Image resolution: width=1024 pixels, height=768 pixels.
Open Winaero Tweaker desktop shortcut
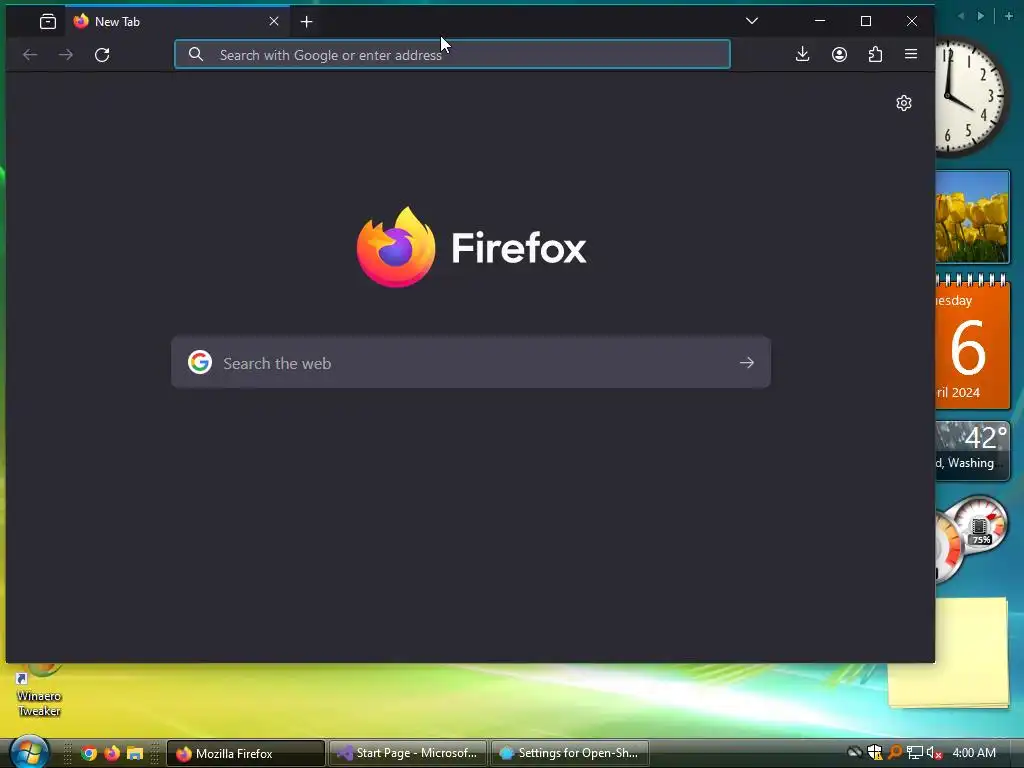tap(39, 693)
